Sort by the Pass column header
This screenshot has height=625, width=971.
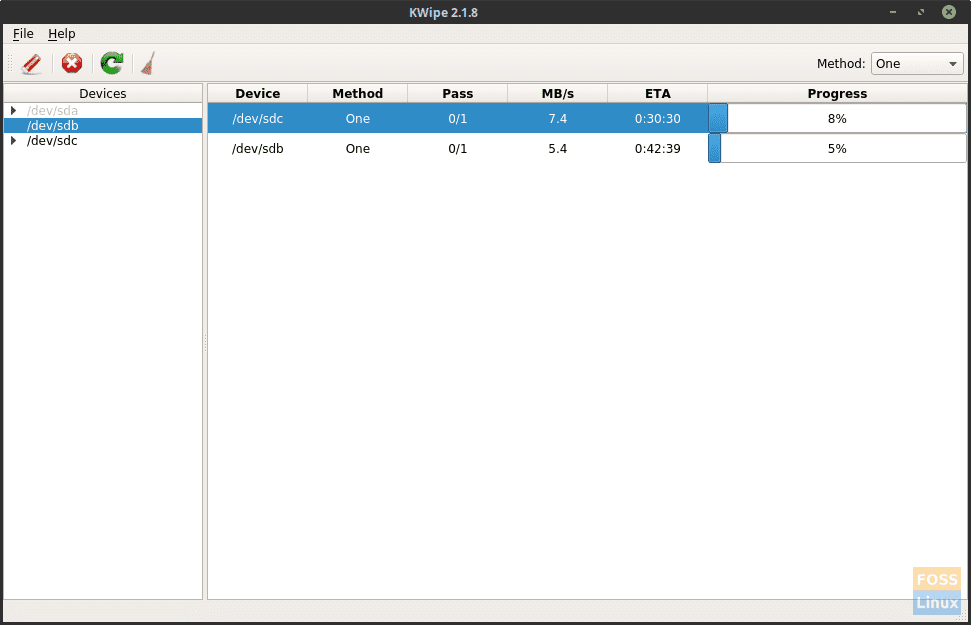click(458, 94)
